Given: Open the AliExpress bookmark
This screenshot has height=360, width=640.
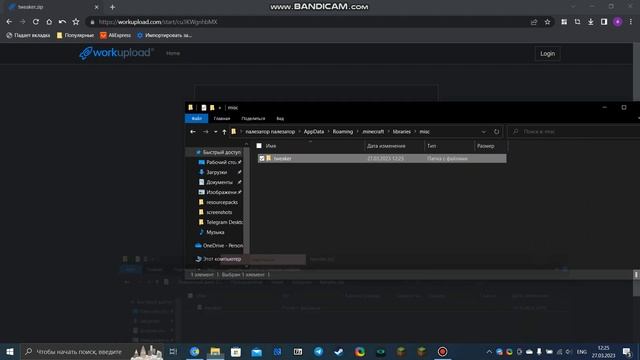Looking at the screenshot, I should pyautogui.click(x=116, y=36).
